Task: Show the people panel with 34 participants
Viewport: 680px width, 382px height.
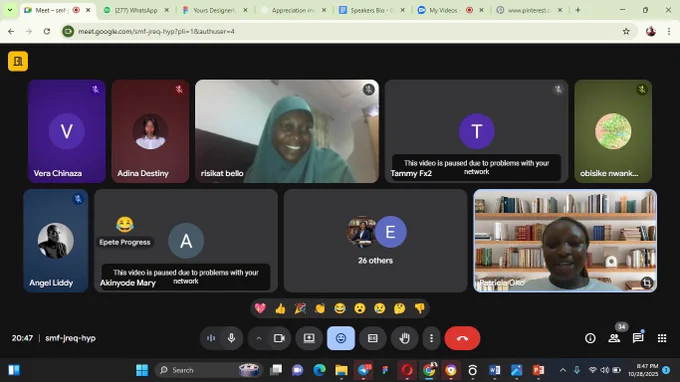Action: (x=615, y=338)
